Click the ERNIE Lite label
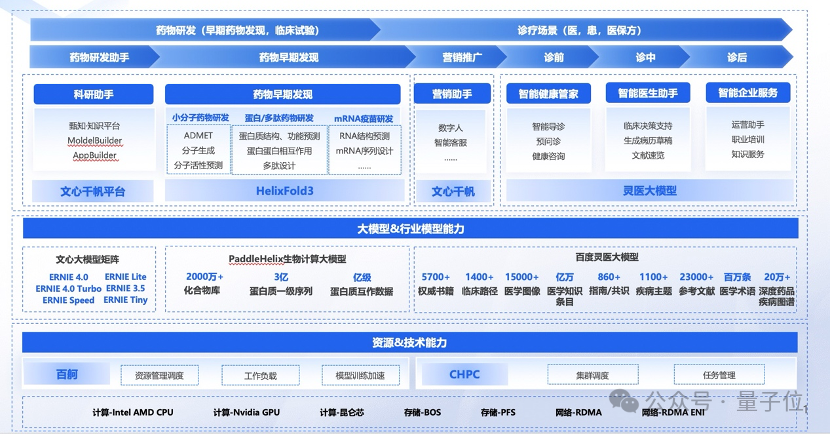The image size is (830, 434). [125, 276]
